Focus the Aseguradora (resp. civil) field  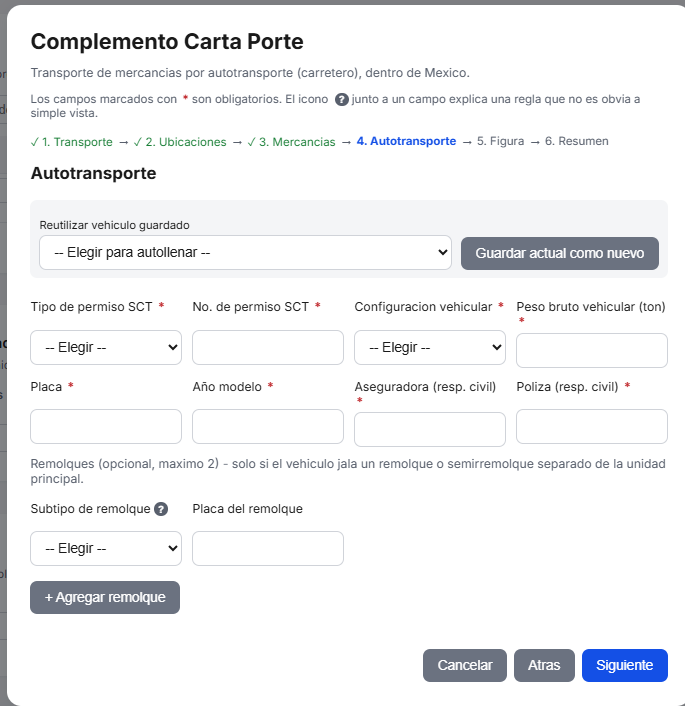[x=430, y=430]
